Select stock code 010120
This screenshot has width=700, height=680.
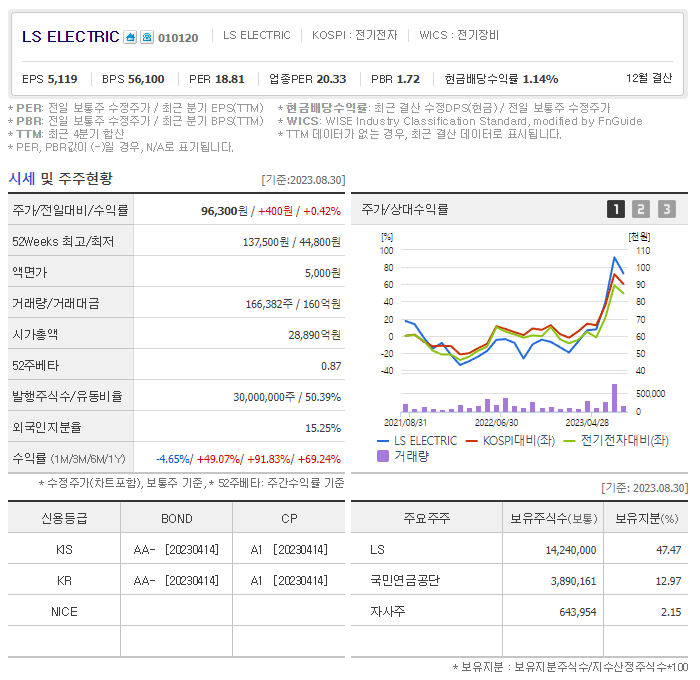click(178, 38)
